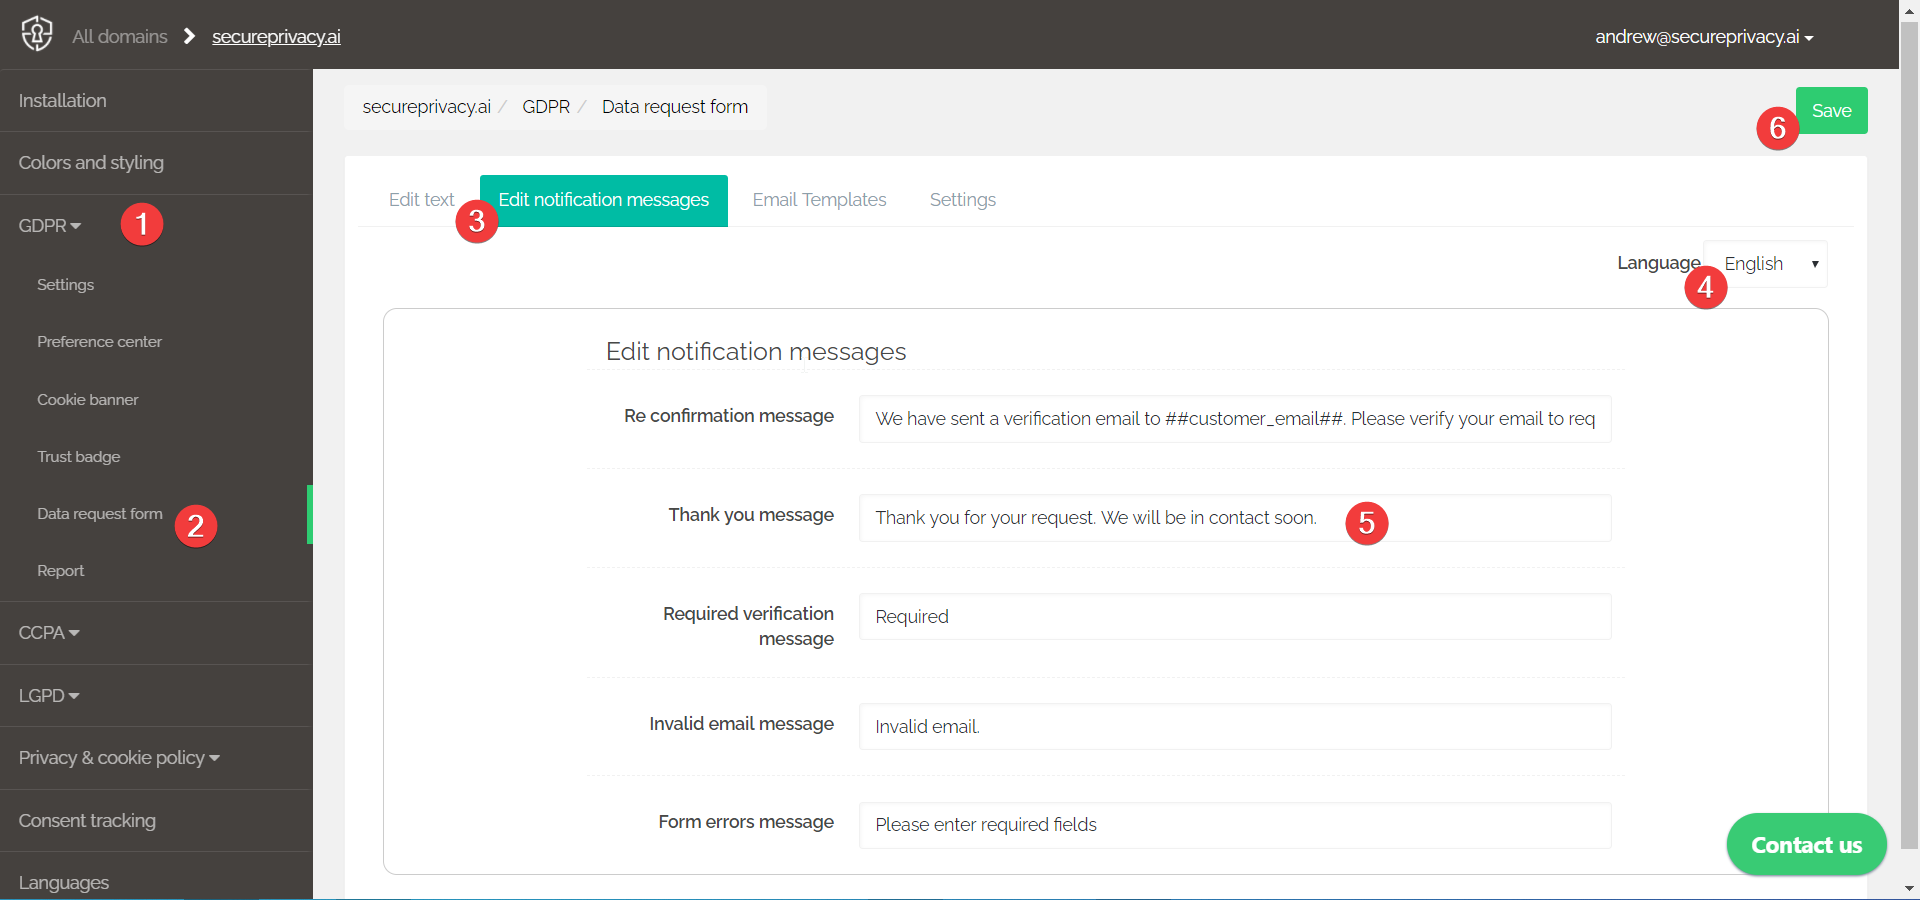Click the green Save button
The image size is (1920, 900).
(x=1832, y=110)
